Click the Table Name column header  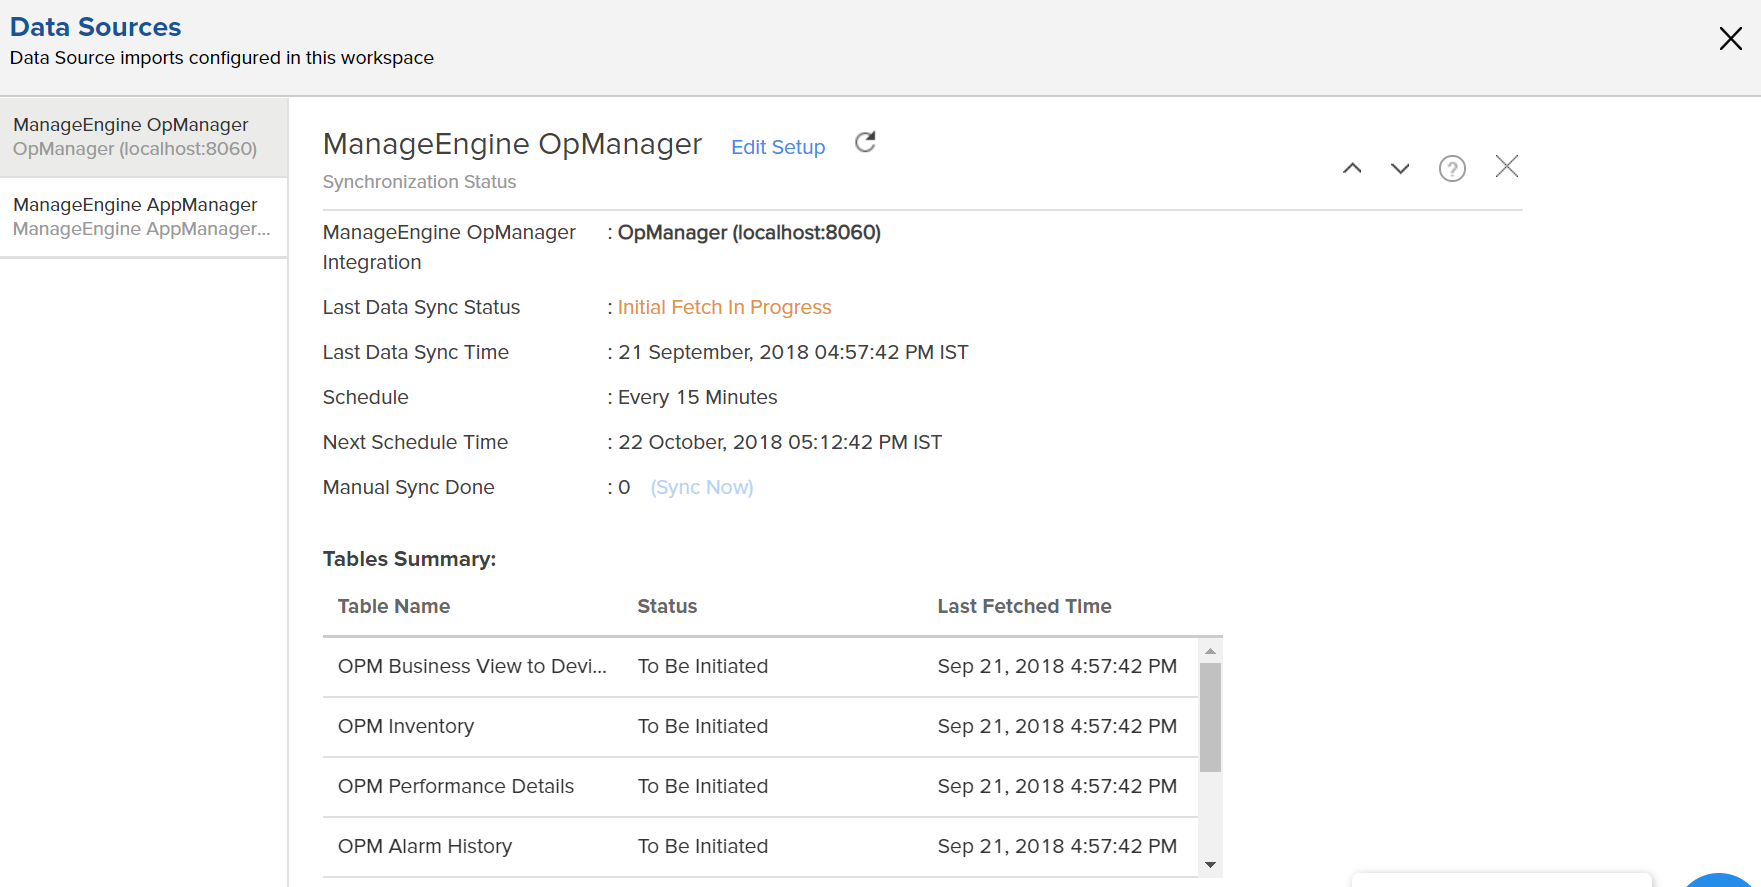click(394, 606)
